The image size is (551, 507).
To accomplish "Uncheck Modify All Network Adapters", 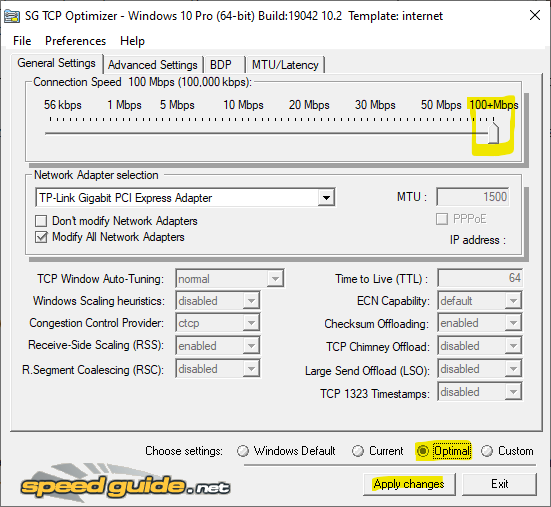I will click(x=41, y=237).
